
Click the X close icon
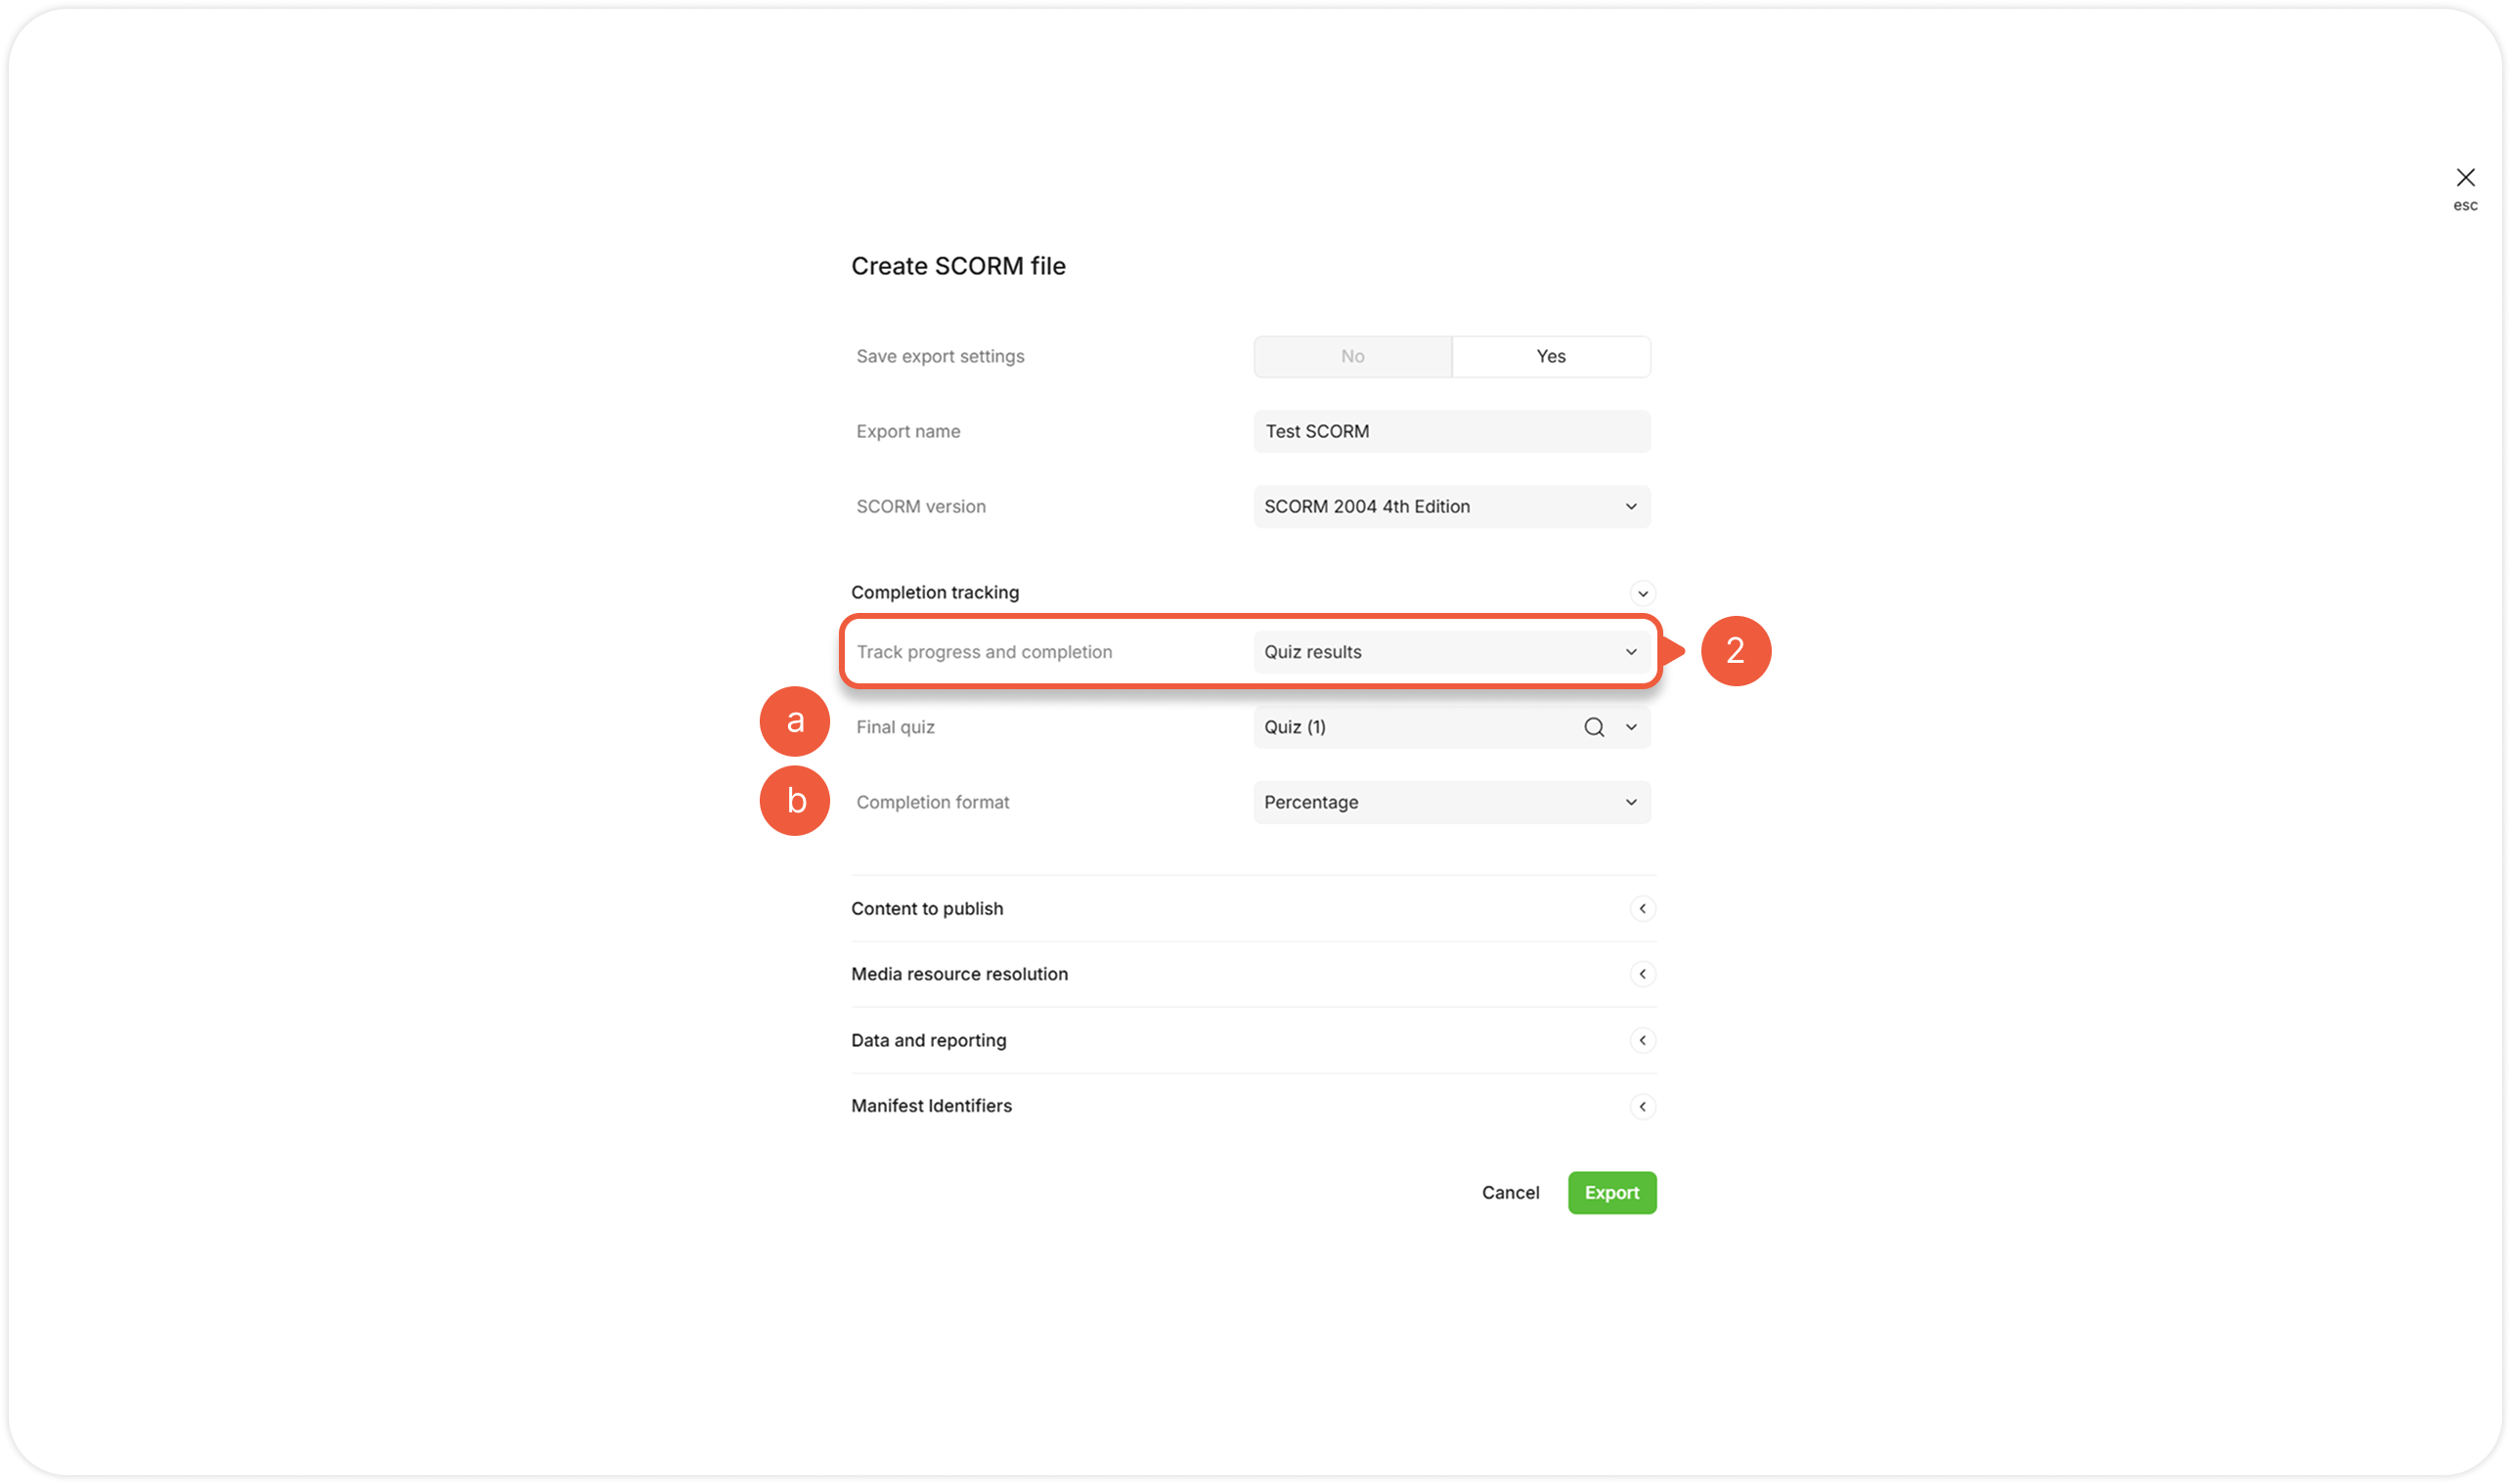point(2465,178)
